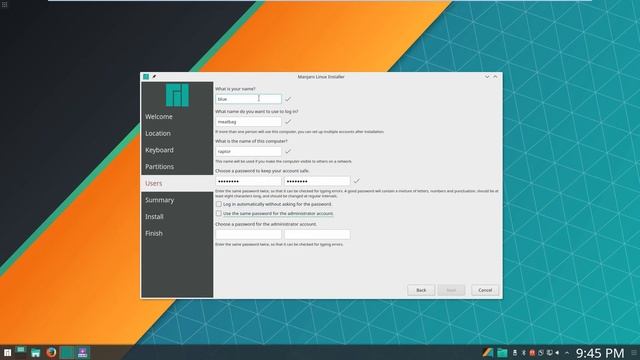The image size is (640, 360).
Task: Click the installer window menu icon in titlebar
Action: (x=146, y=76)
